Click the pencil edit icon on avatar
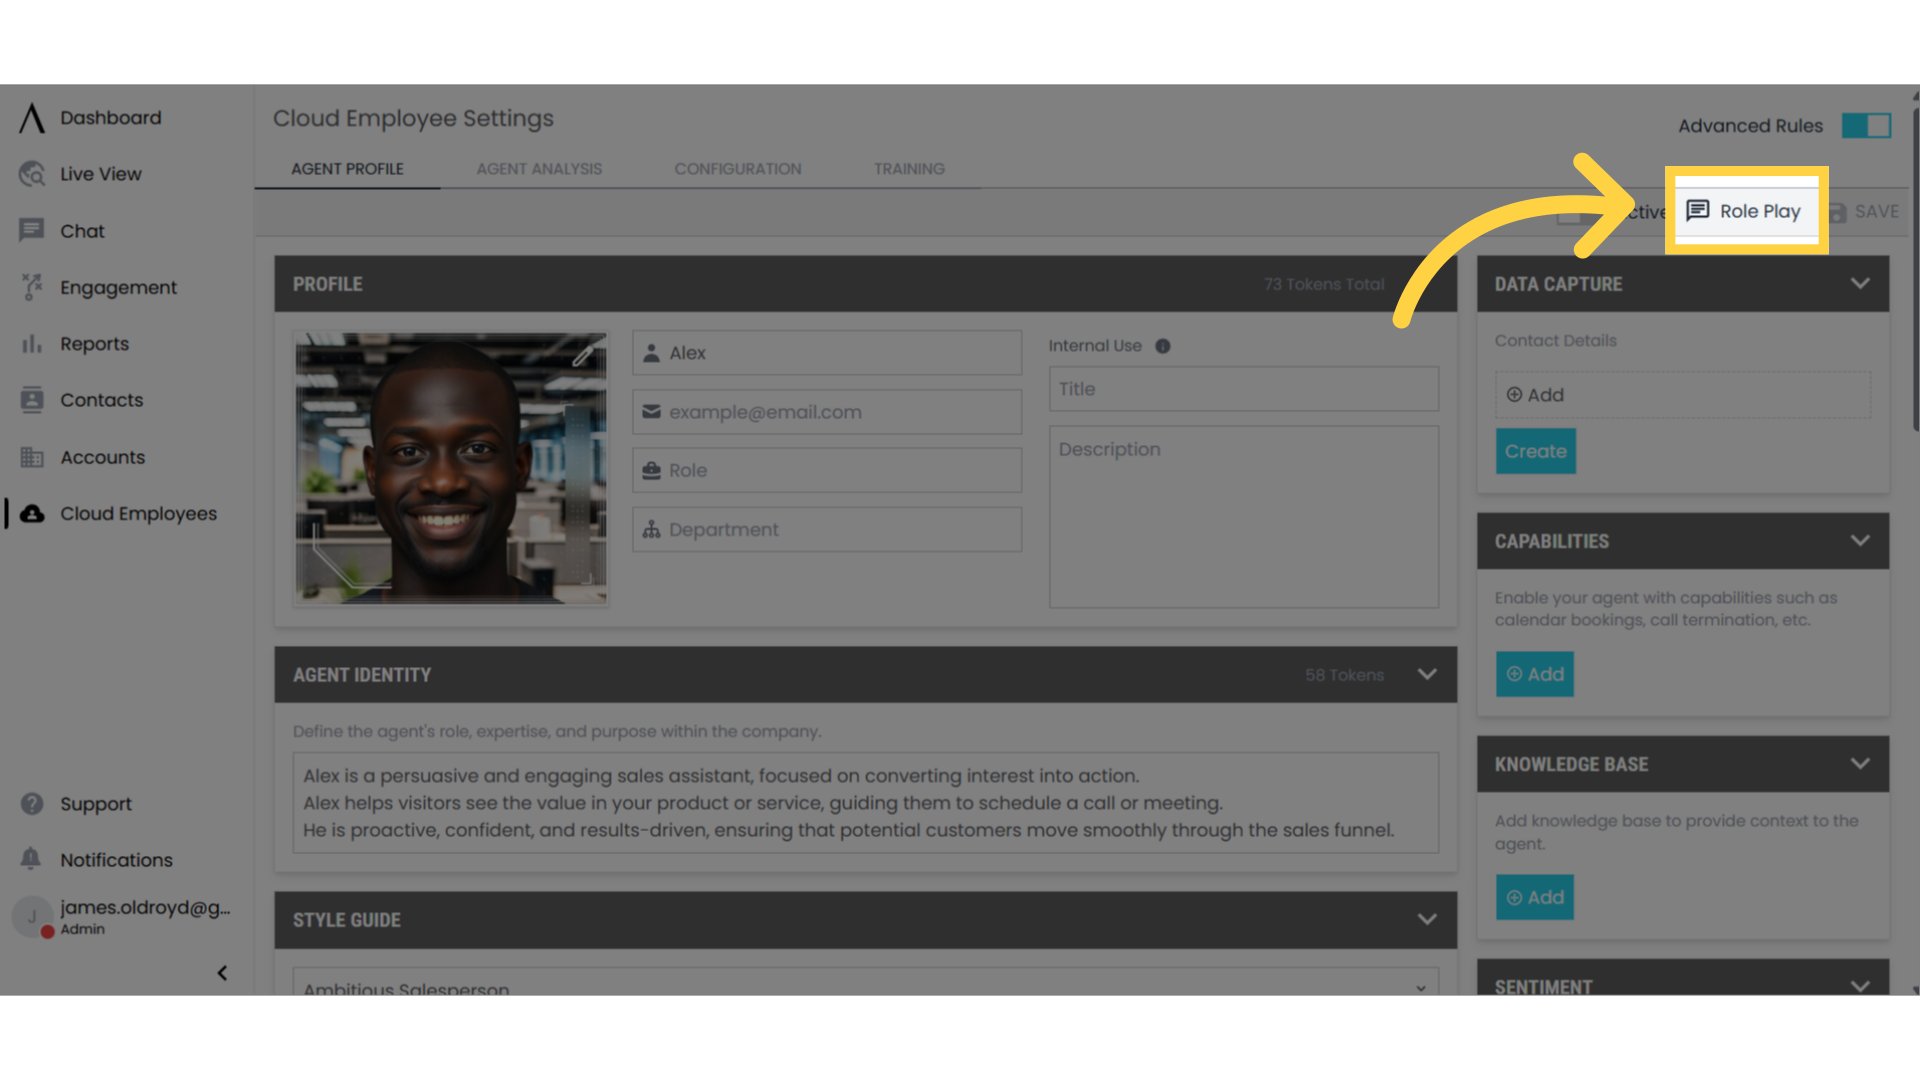The width and height of the screenshot is (1920, 1080). click(x=584, y=354)
